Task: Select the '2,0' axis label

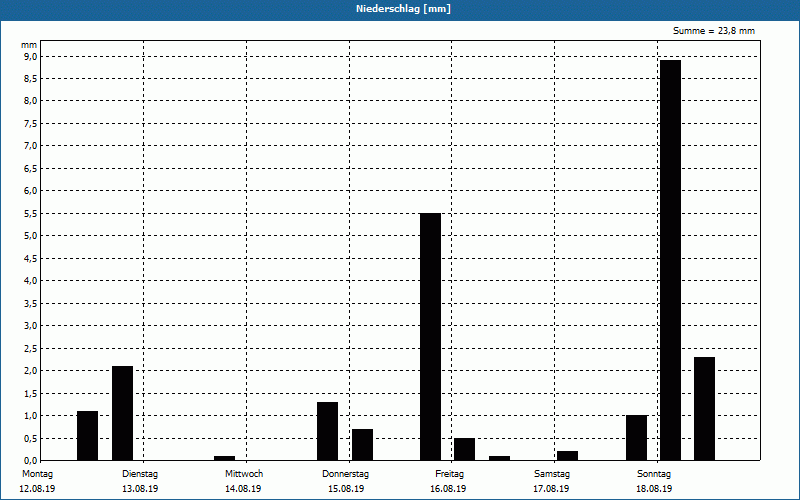Action: pos(31,371)
